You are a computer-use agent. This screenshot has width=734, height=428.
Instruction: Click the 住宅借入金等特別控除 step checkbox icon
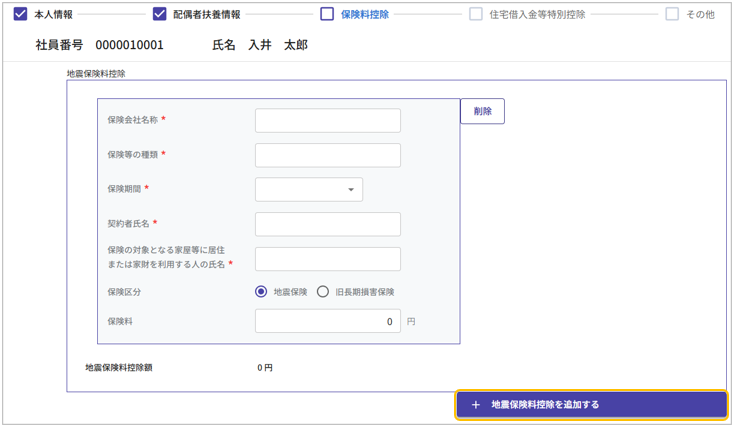476,14
